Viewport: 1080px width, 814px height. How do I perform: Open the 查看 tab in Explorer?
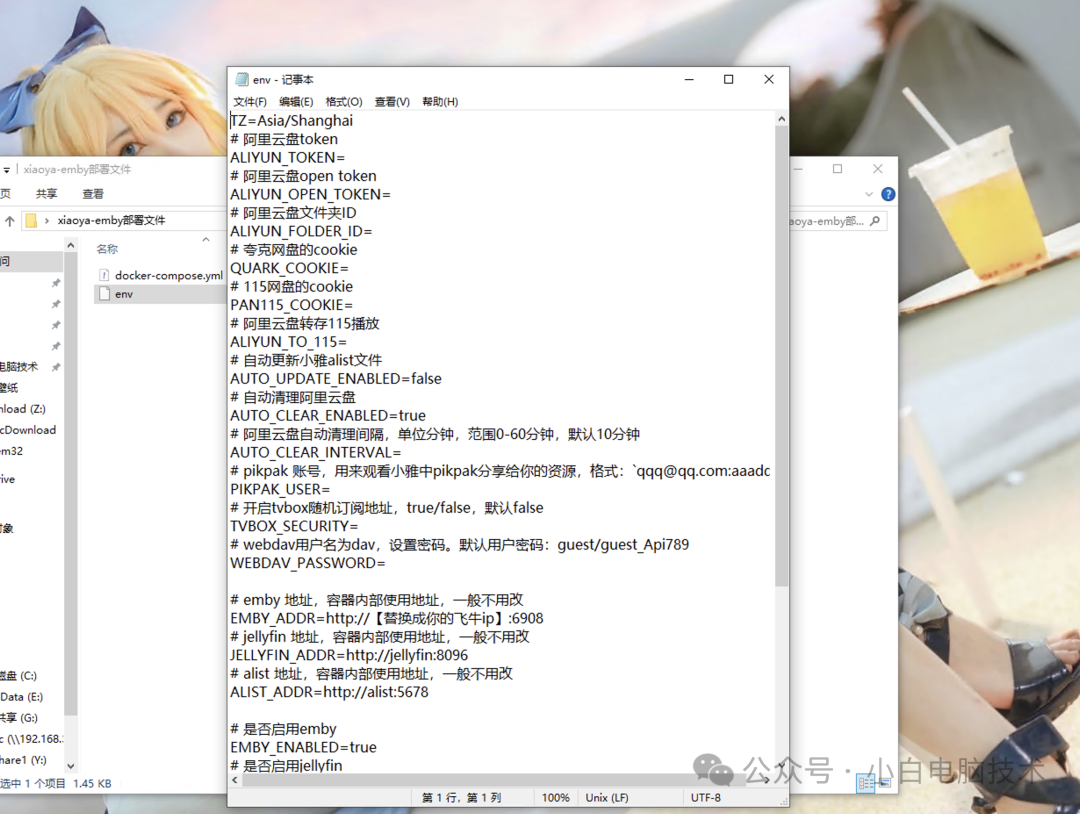pos(93,194)
